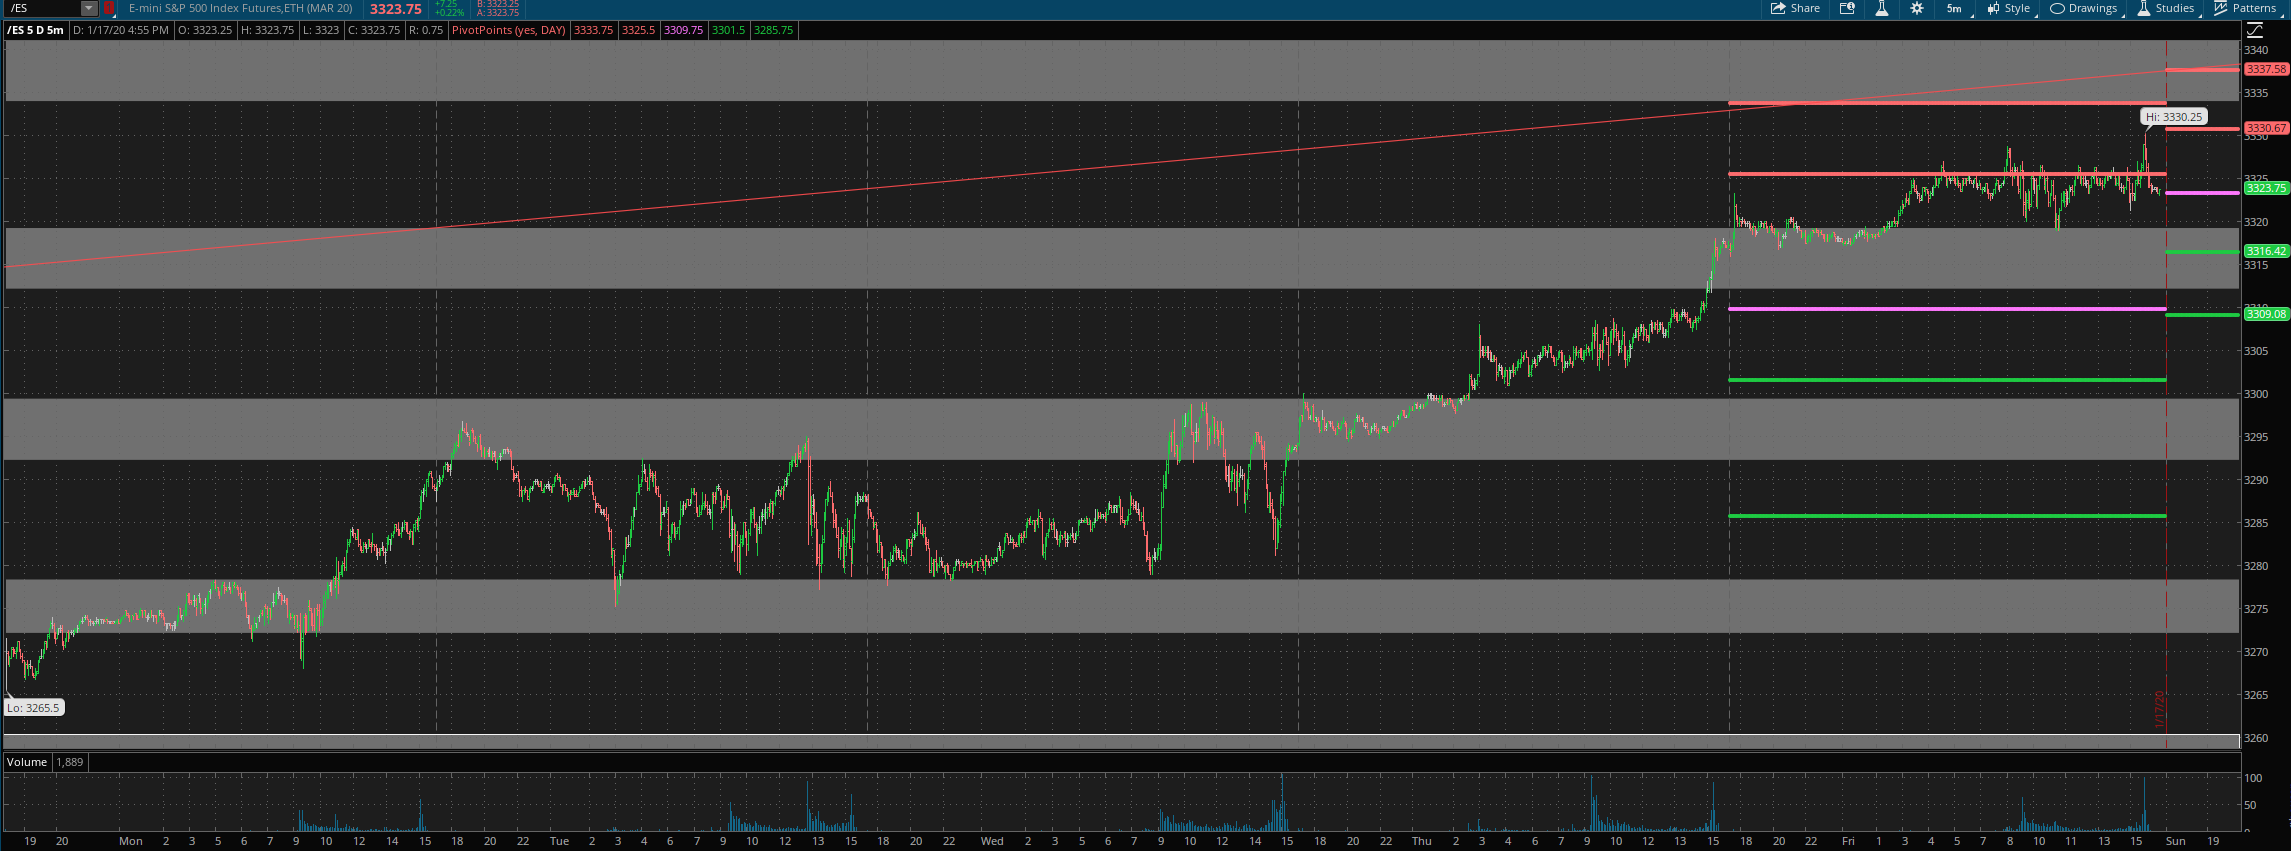Click the 3309.08 green price axis tag

(x=2266, y=314)
